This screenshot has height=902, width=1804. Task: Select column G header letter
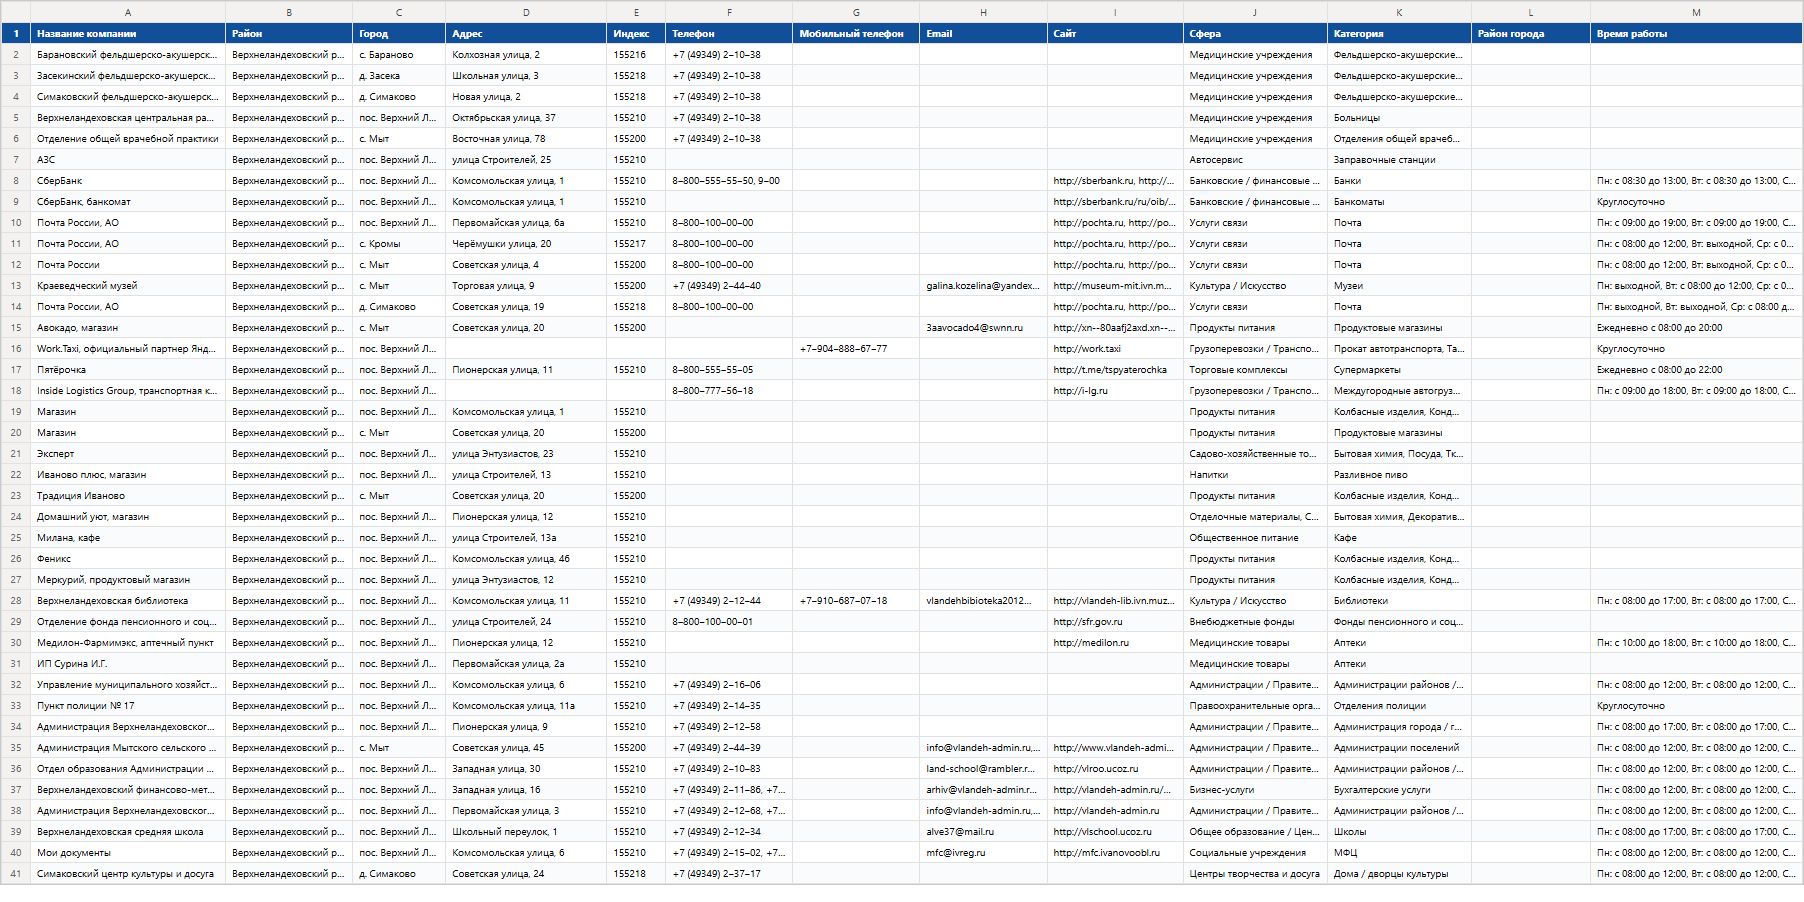(856, 12)
